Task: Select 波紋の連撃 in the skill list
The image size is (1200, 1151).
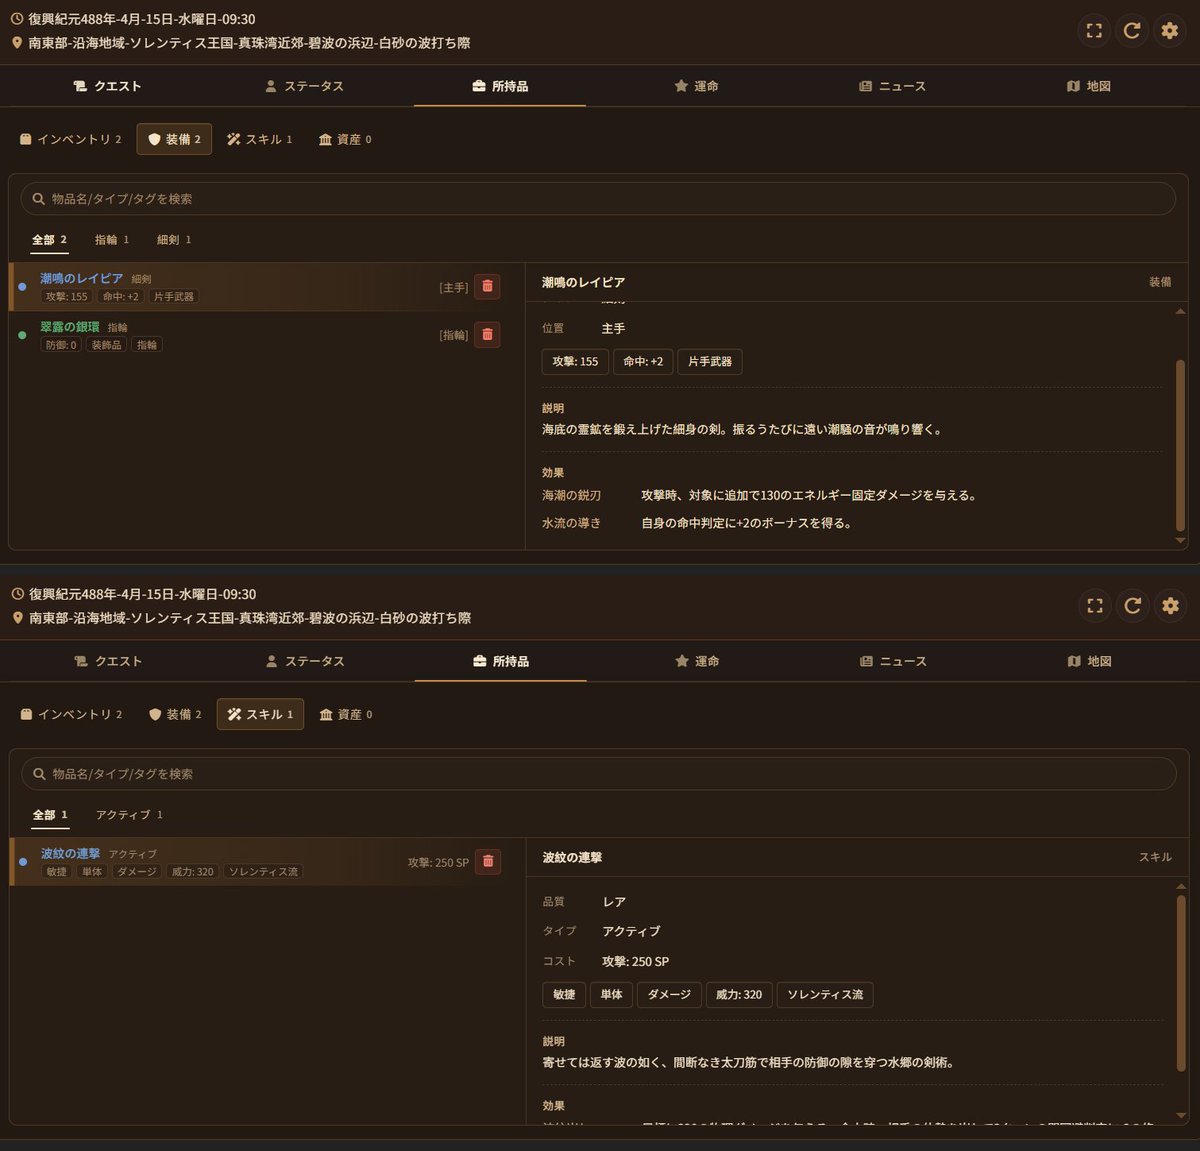Action: (267, 862)
